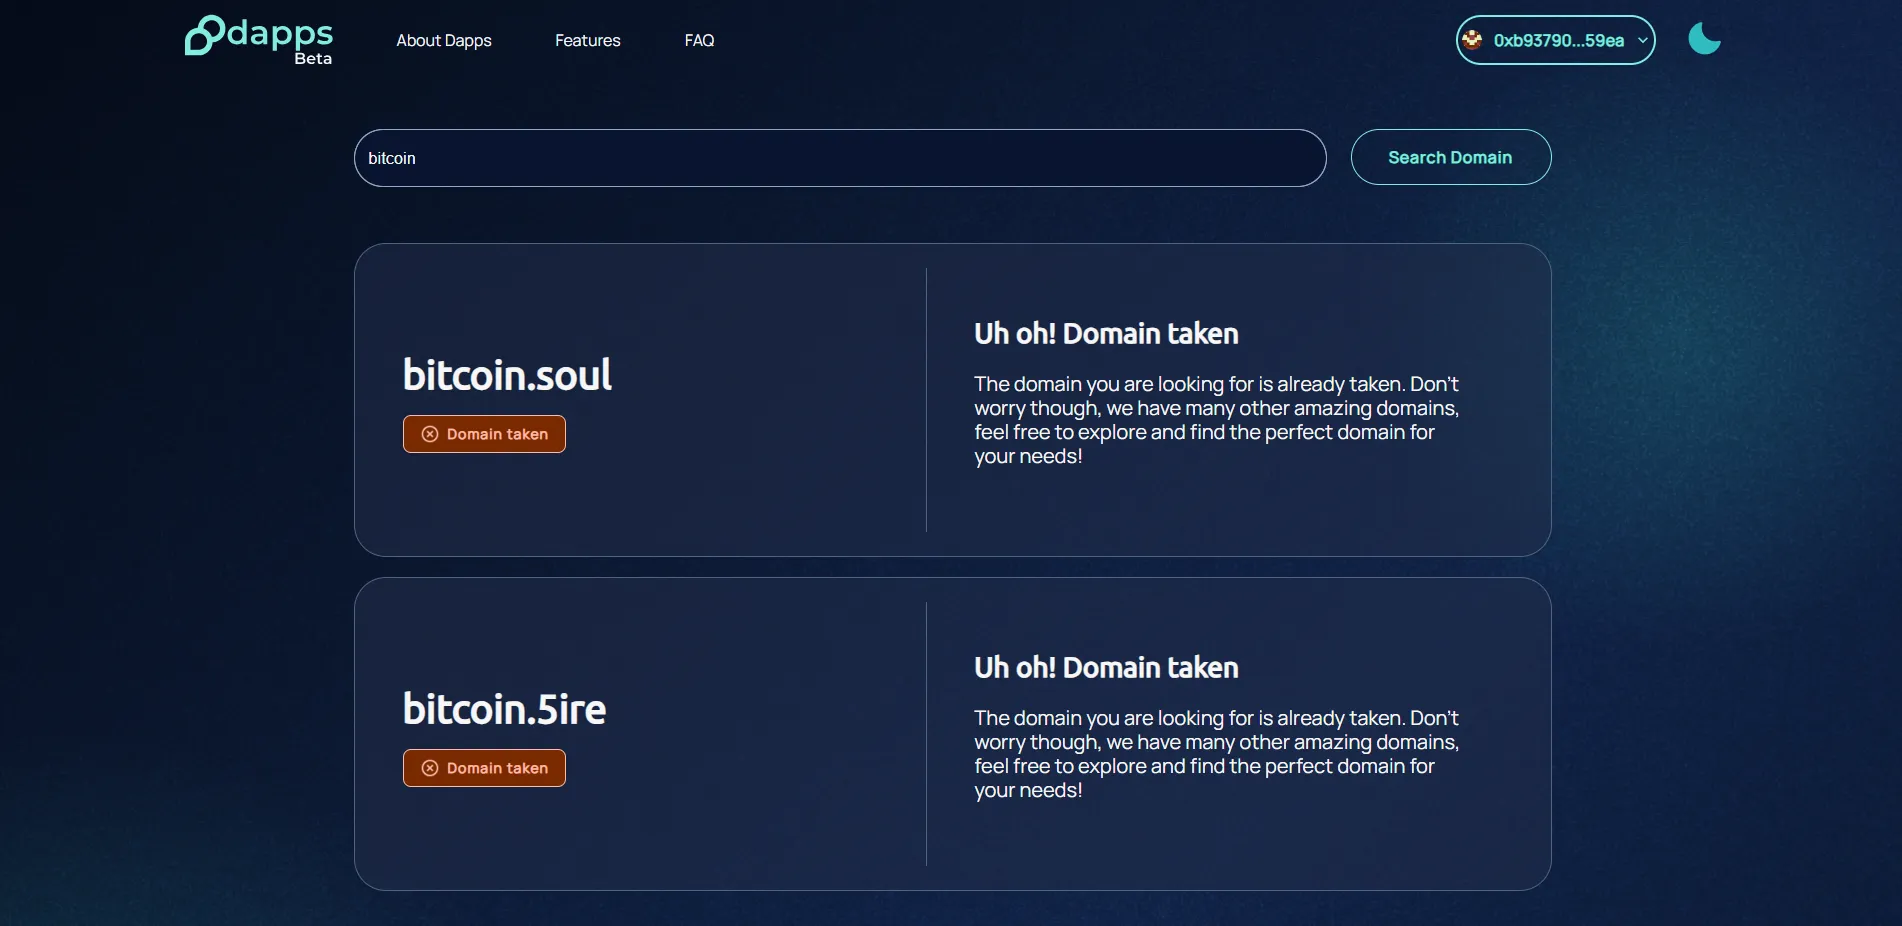The image size is (1902, 926).
Task: Click the X circle icon under bitcoin.soul
Action: pos(430,434)
